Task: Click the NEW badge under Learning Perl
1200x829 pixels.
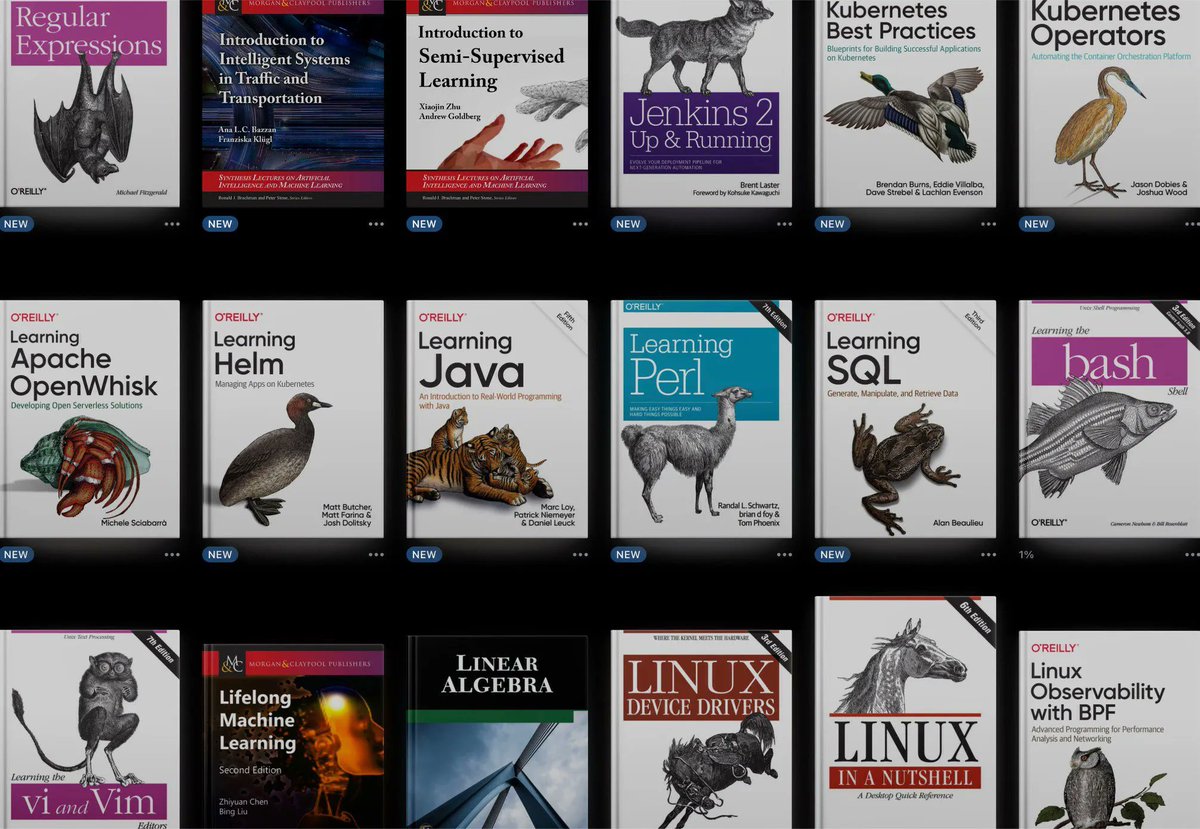Action: (x=628, y=554)
